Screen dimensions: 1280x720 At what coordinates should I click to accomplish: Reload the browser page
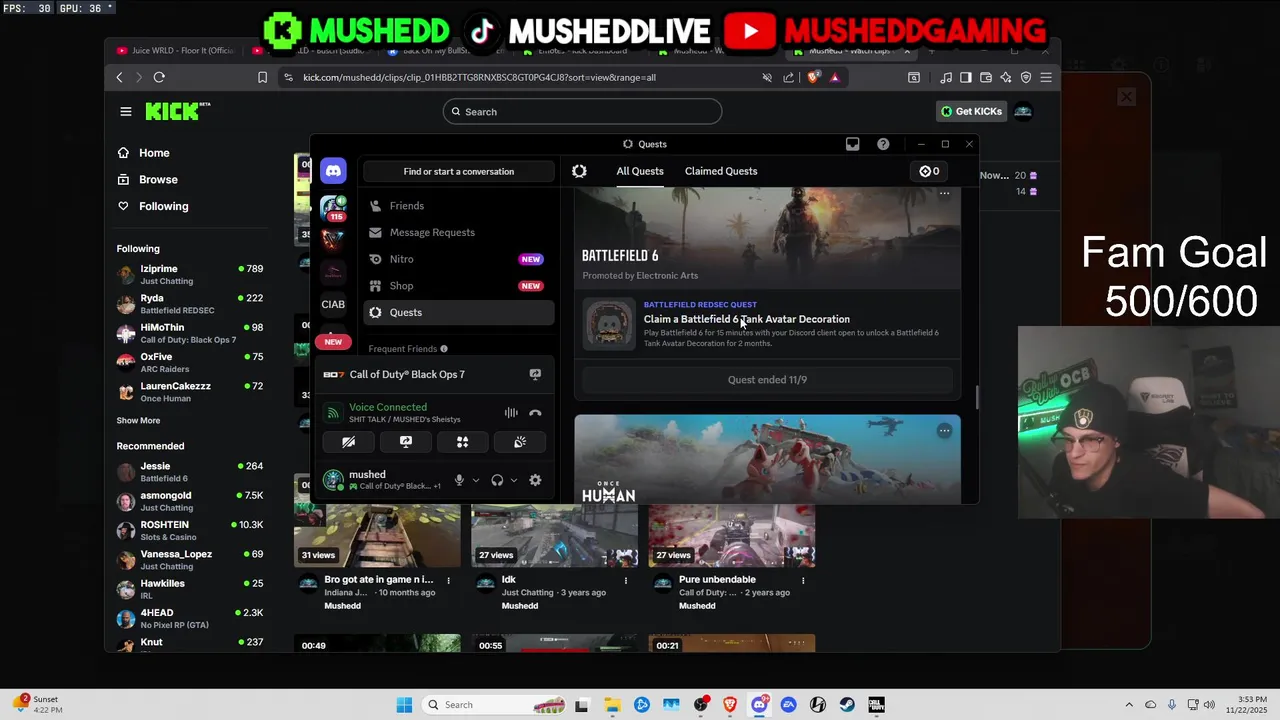click(159, 77)
